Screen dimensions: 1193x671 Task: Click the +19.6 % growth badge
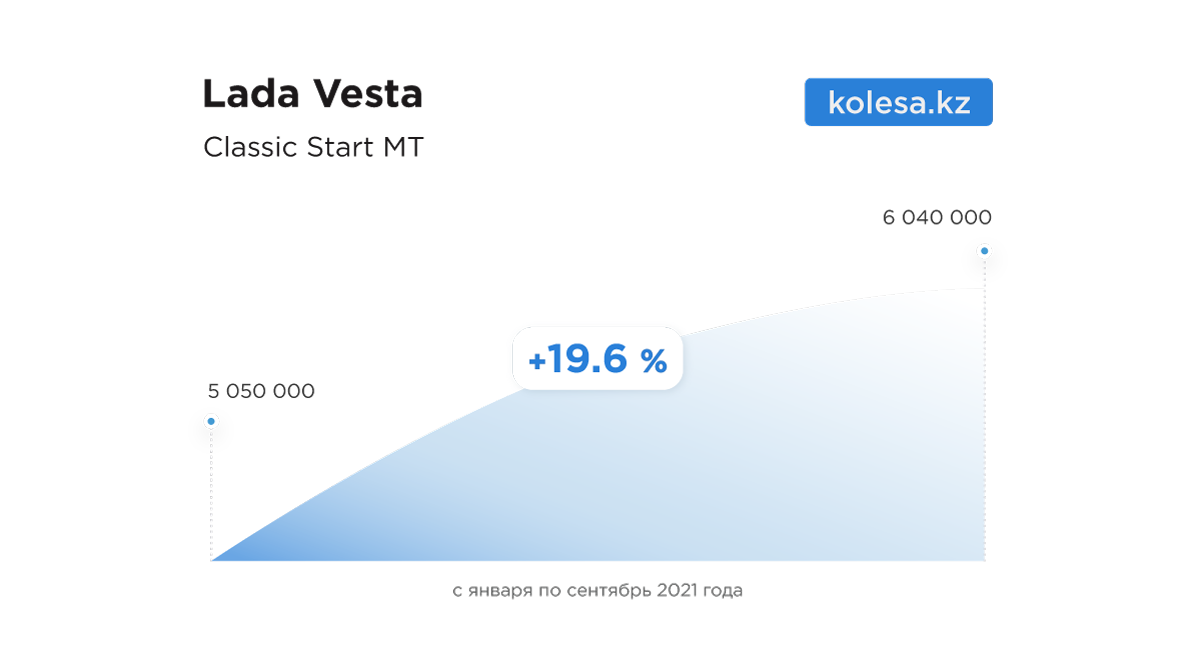point(597,358)
